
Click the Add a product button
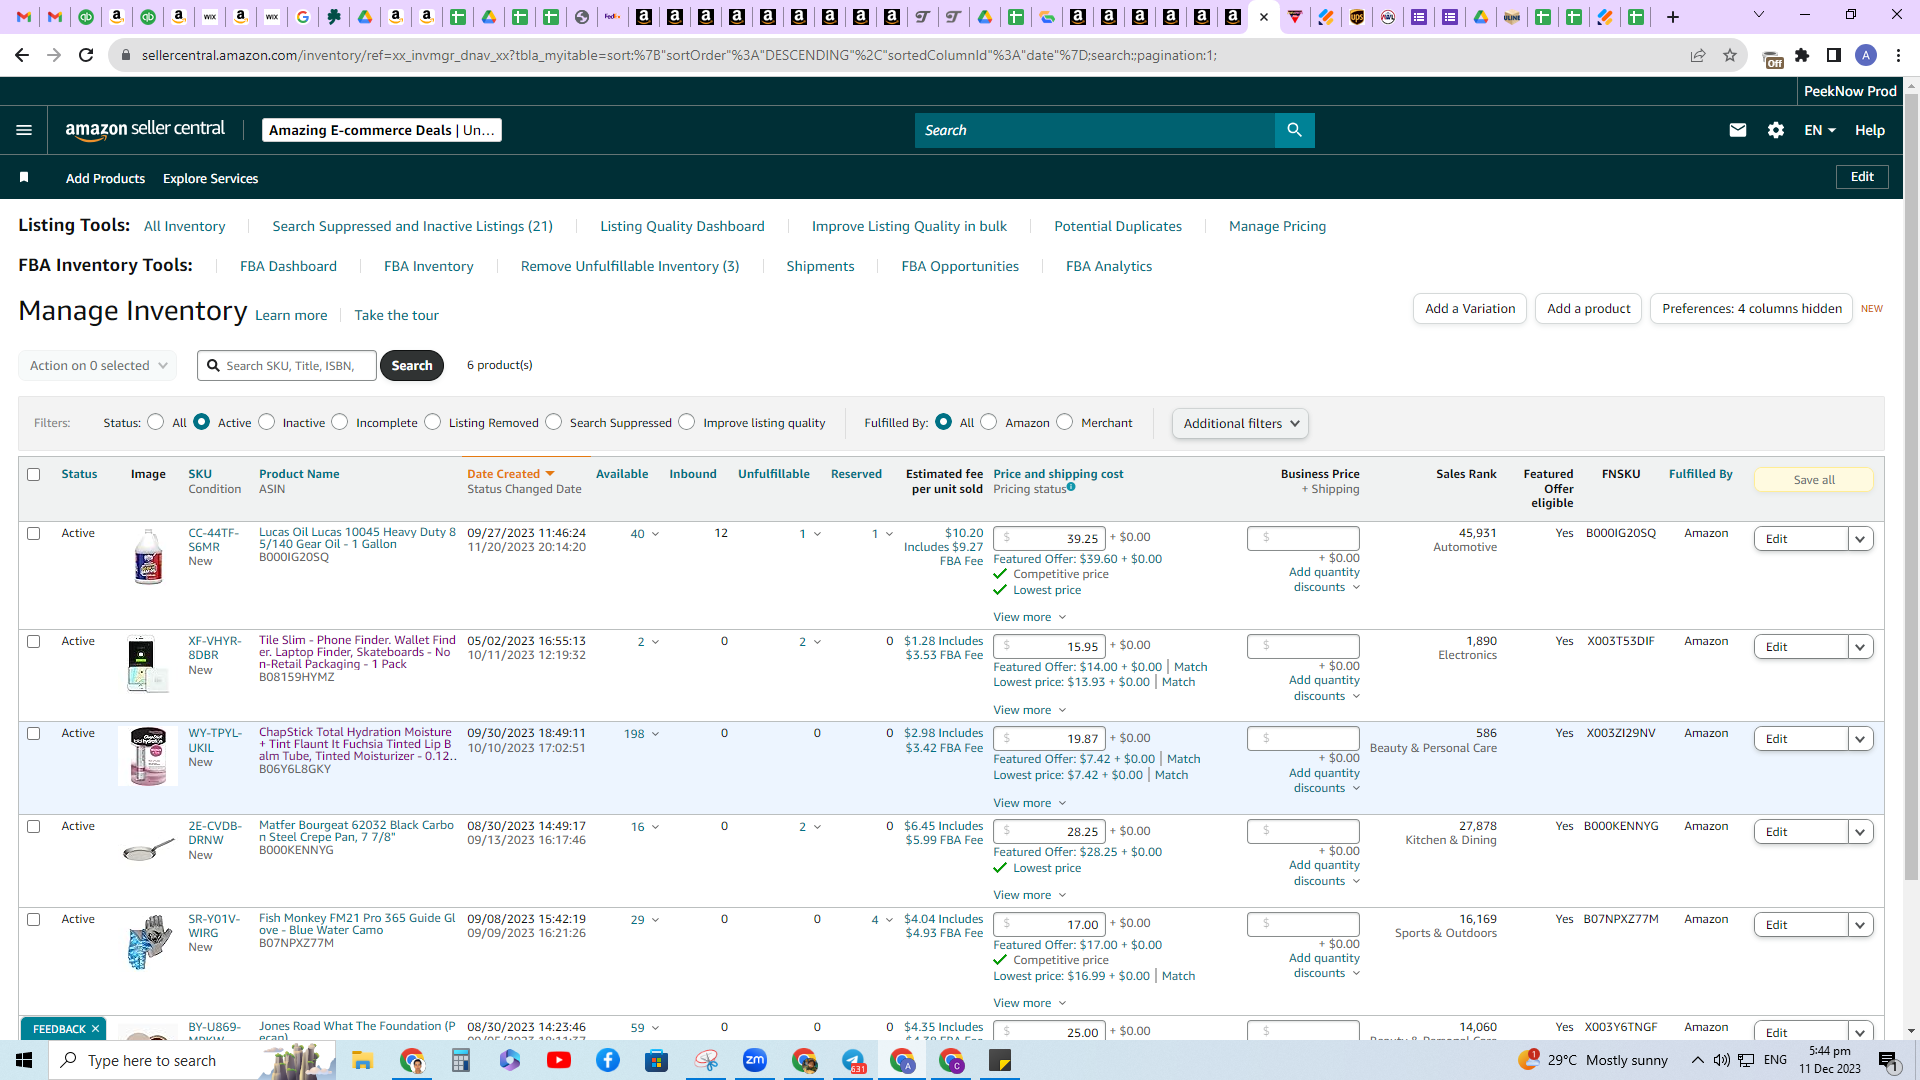click(1588, 308)
